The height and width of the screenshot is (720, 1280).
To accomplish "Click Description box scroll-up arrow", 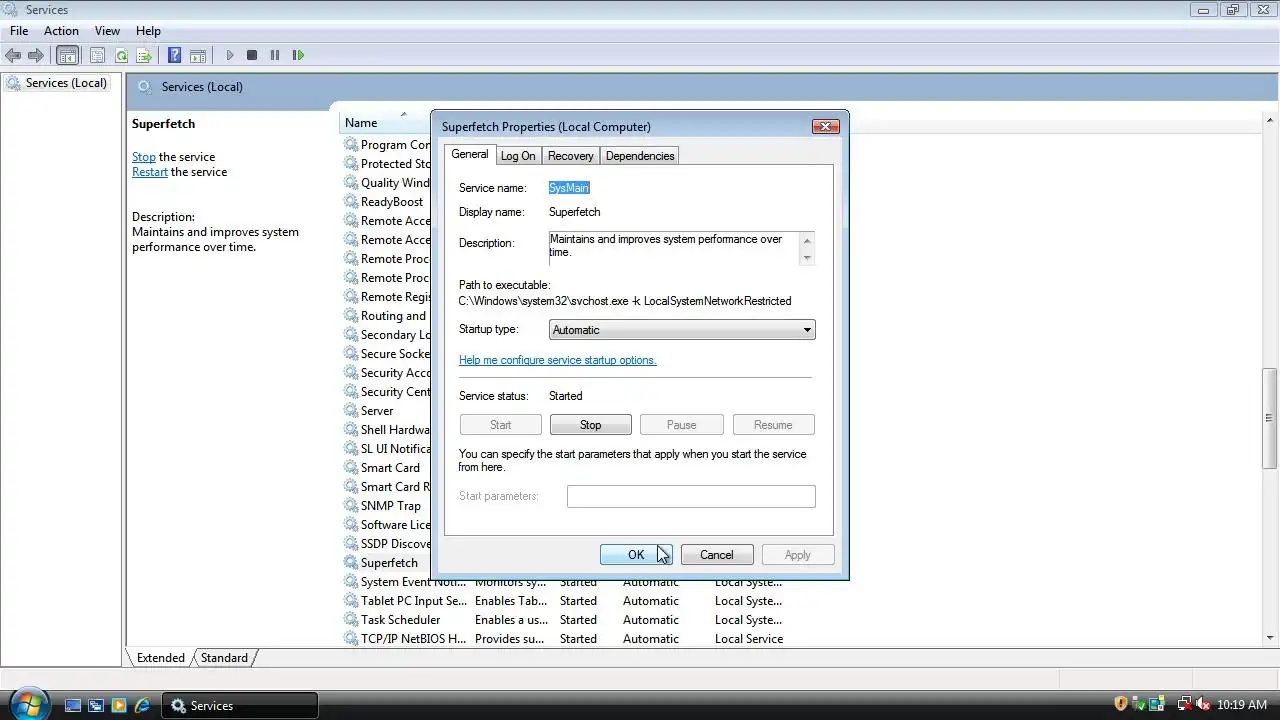I will pyautogui.click(x=807, y=240).
